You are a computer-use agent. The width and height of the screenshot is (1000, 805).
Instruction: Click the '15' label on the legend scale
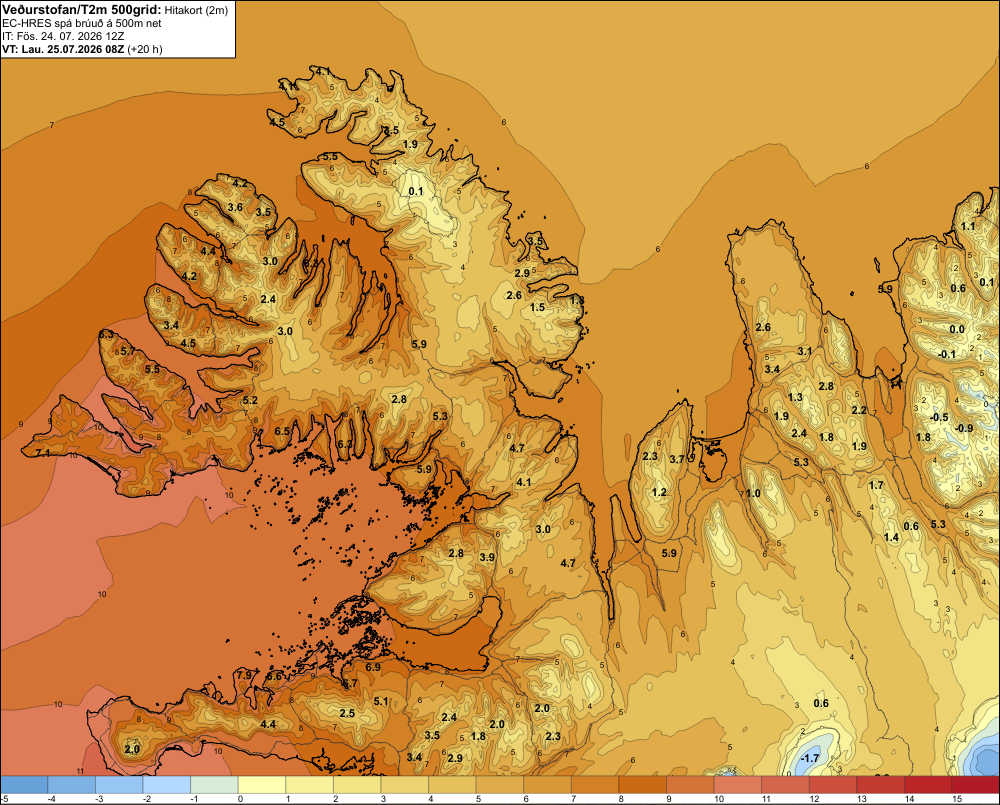[x=956, y=799]
